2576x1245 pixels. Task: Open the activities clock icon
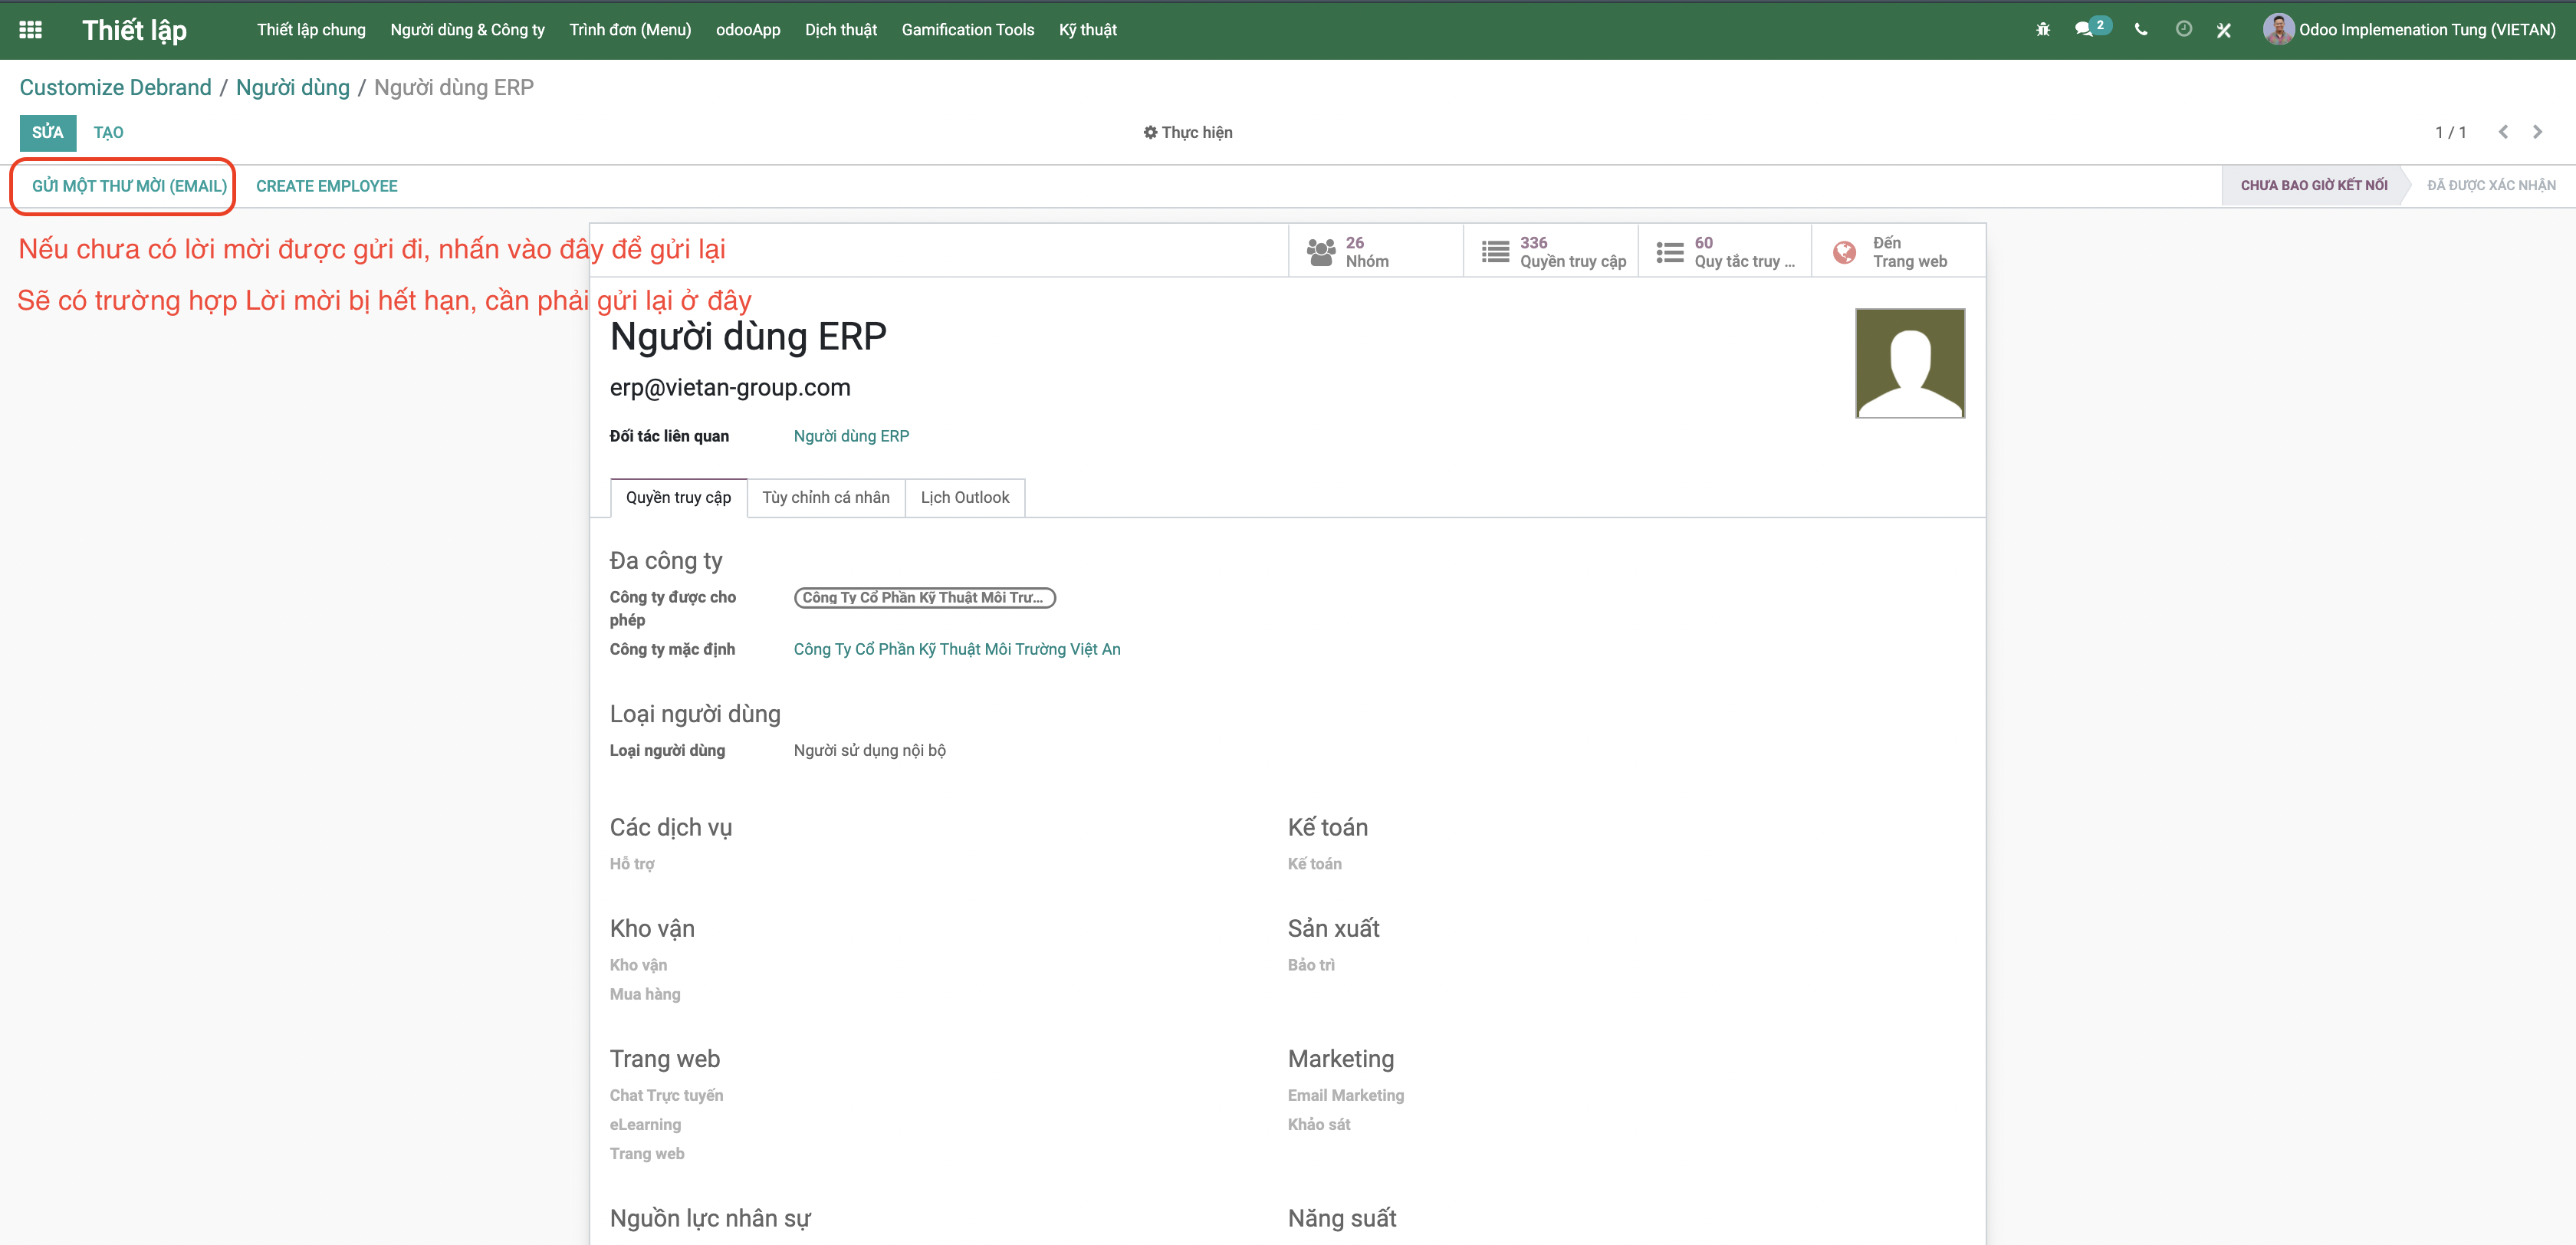pos(2184,30)
